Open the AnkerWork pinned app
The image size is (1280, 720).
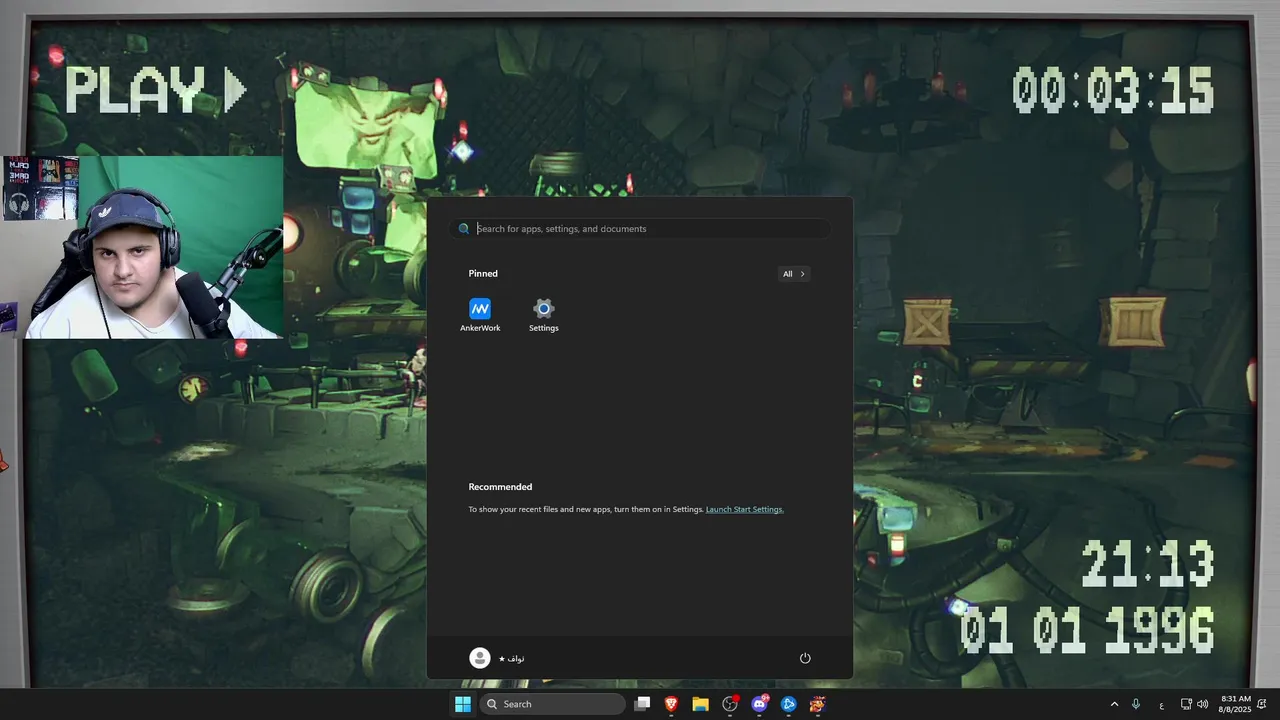[480, 314]
